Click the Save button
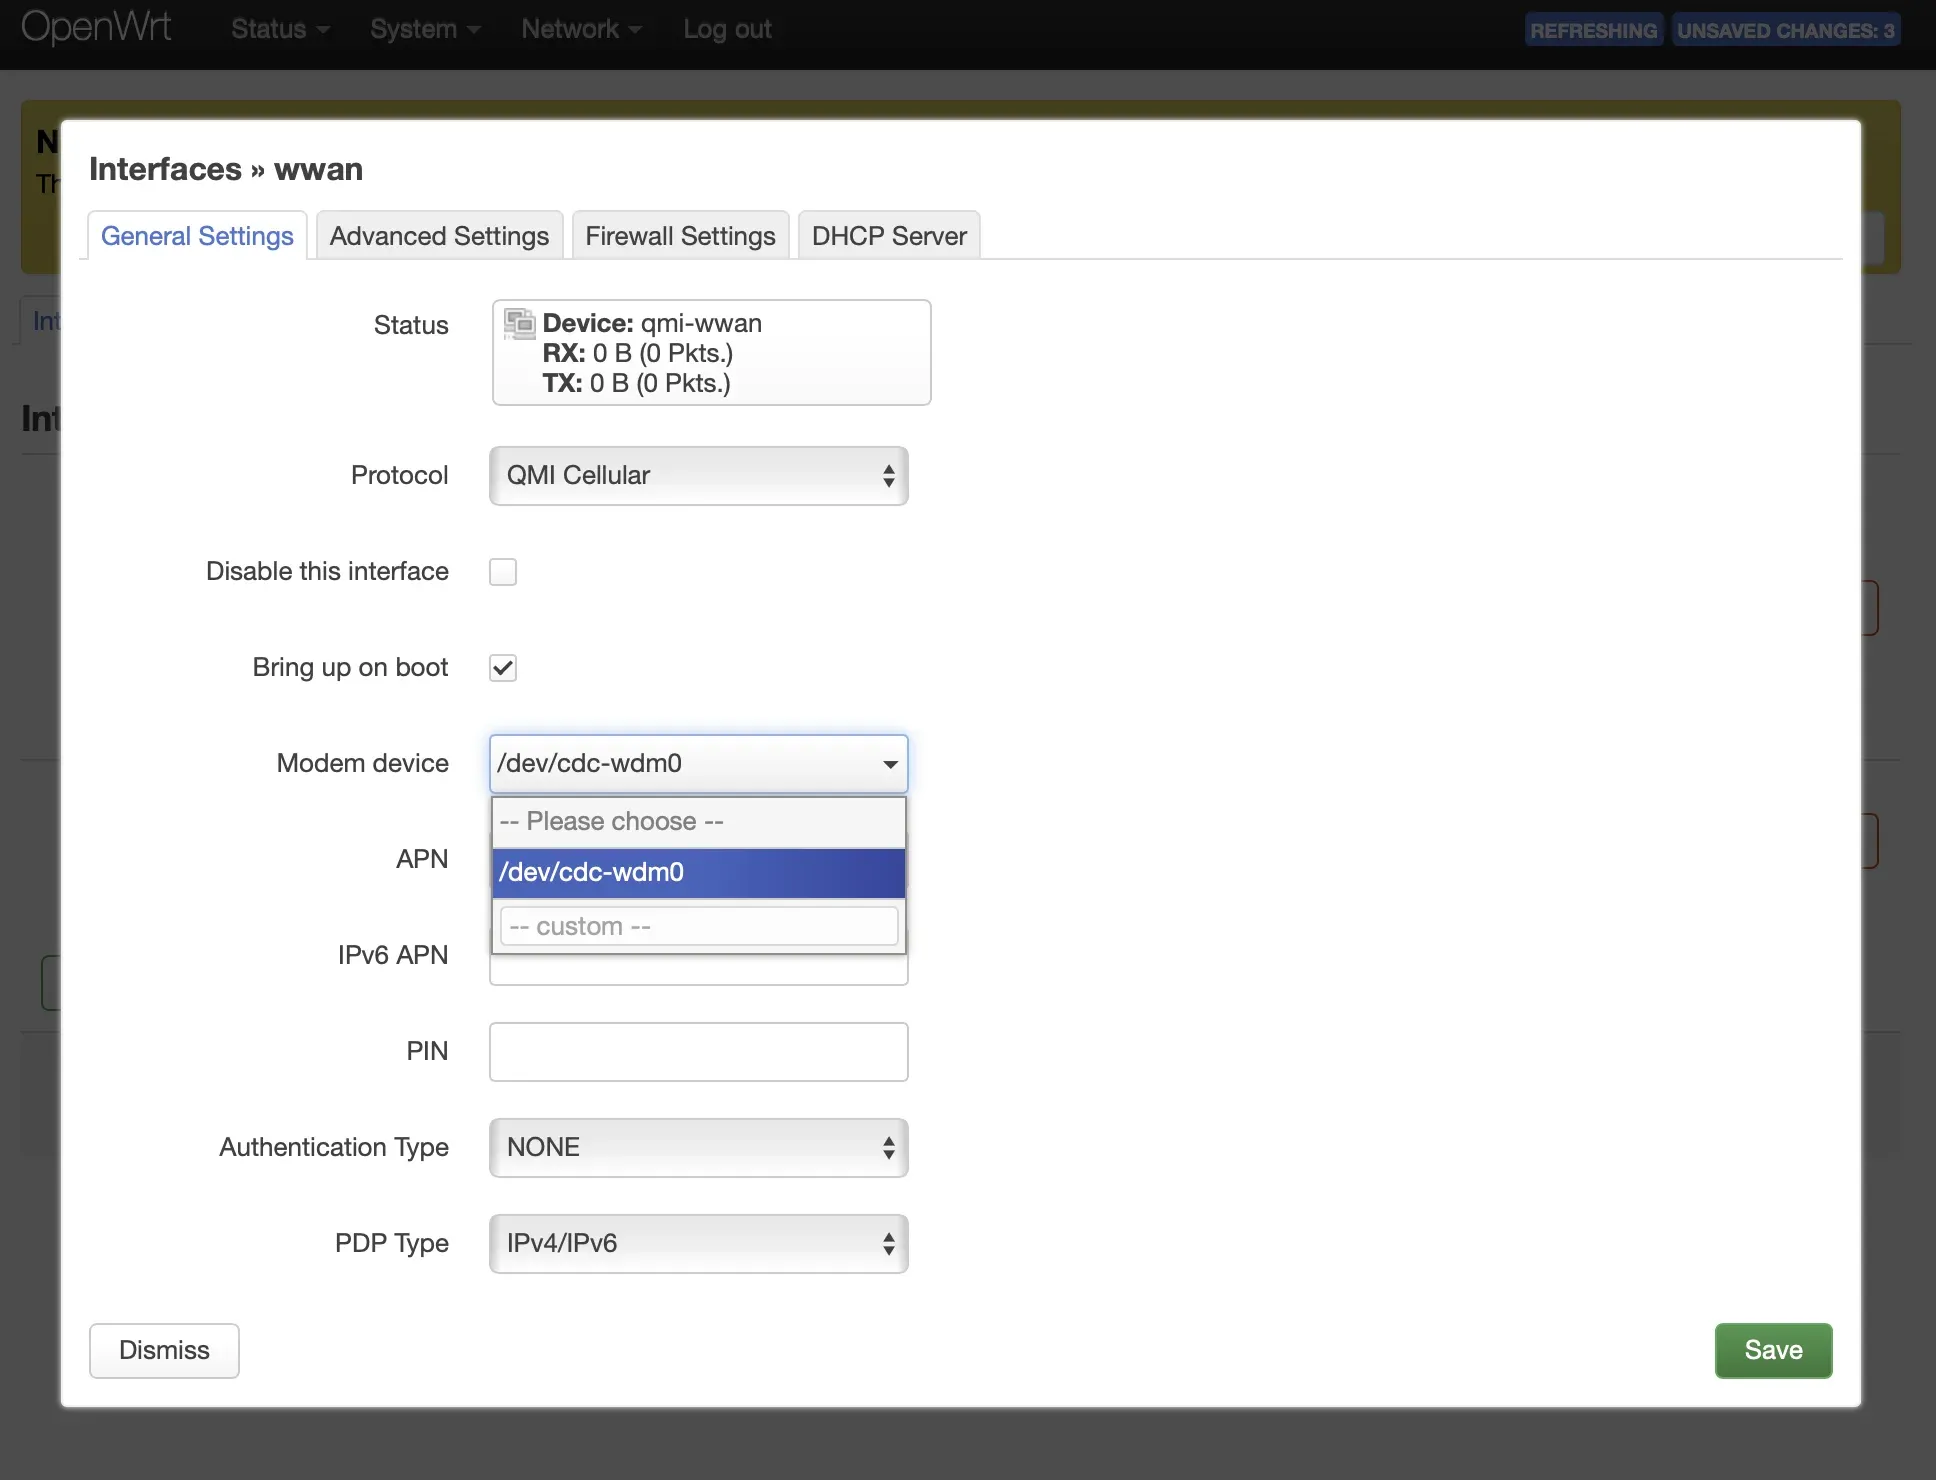 click(x=1773, y=1351)
